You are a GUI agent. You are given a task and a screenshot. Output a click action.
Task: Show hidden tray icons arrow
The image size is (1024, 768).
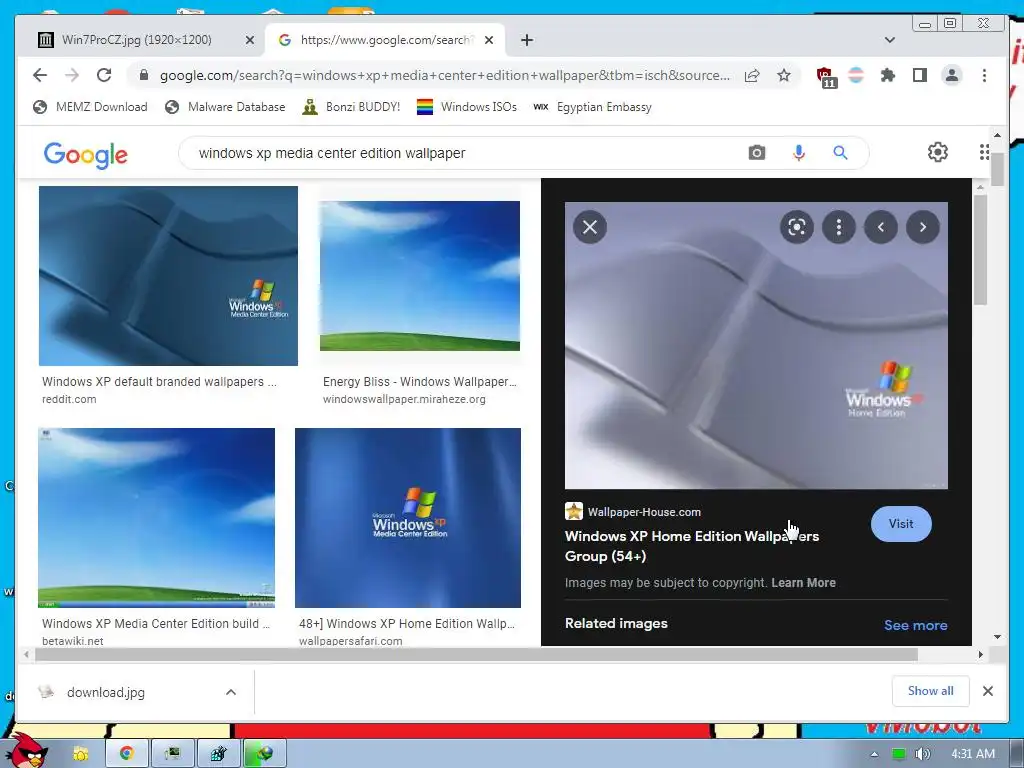(874, 754)
